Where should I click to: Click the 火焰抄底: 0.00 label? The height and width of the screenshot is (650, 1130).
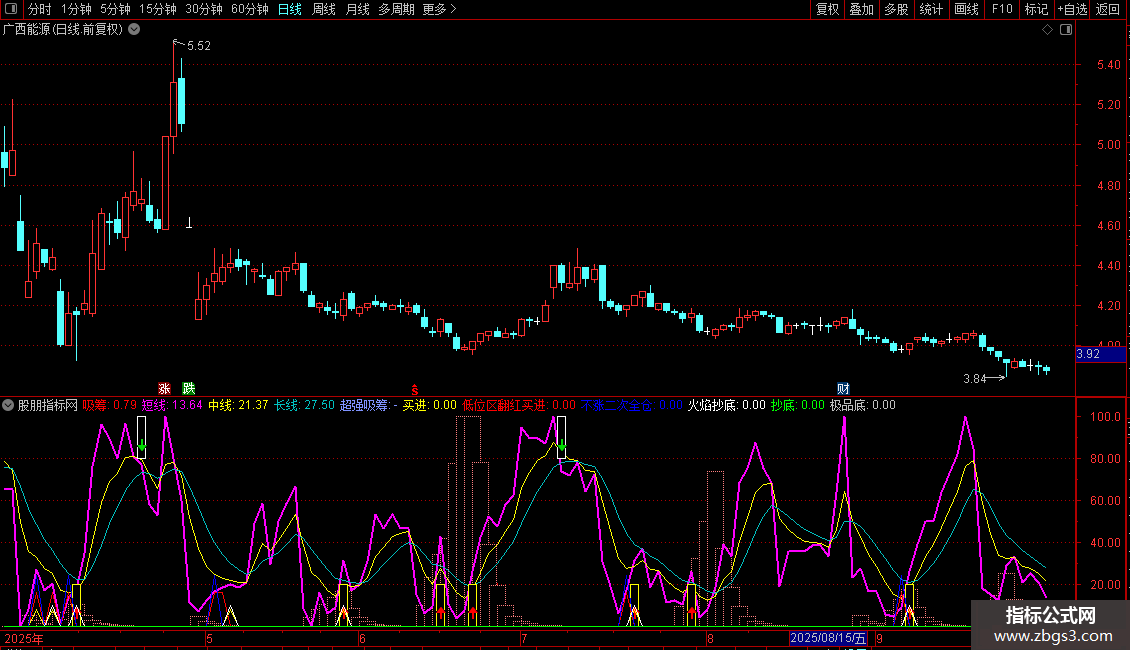coord(726,405)
